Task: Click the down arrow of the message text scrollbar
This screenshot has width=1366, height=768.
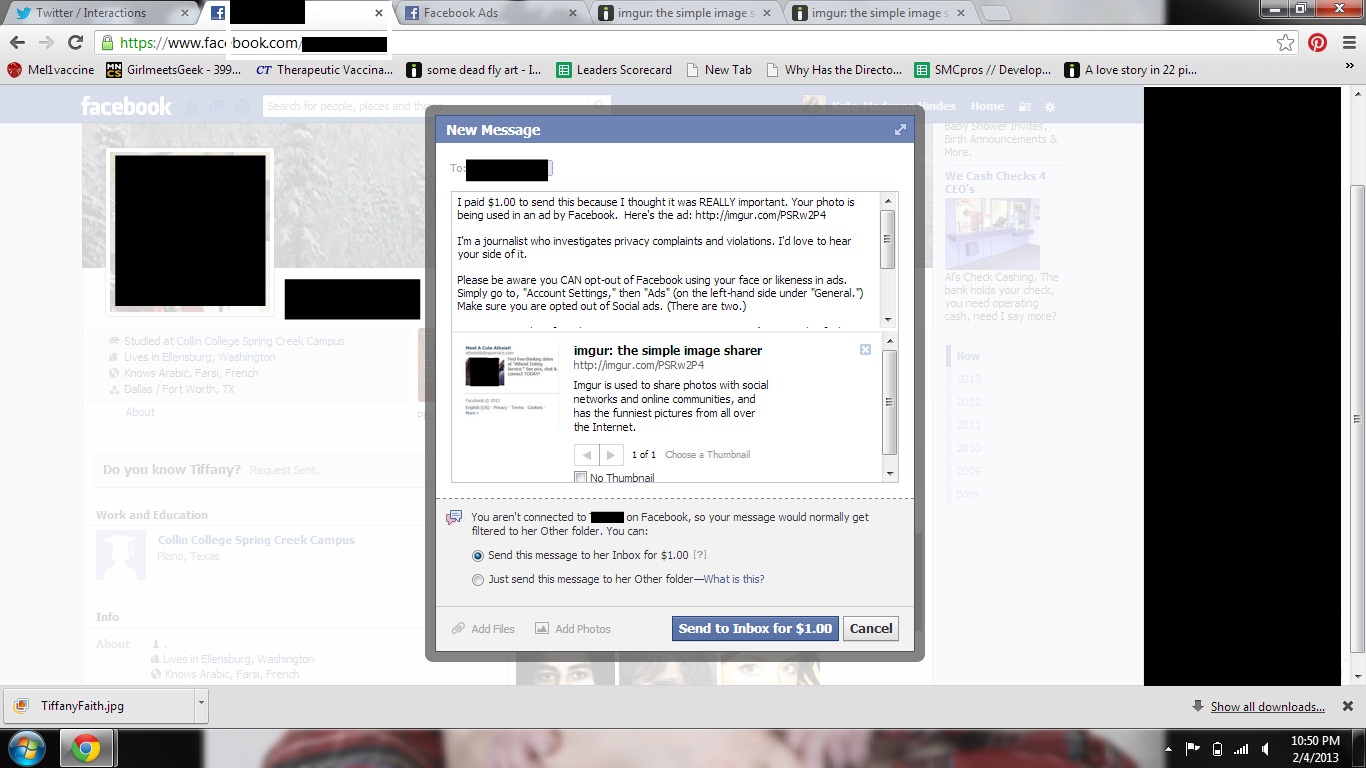Action: pos(888,320)
